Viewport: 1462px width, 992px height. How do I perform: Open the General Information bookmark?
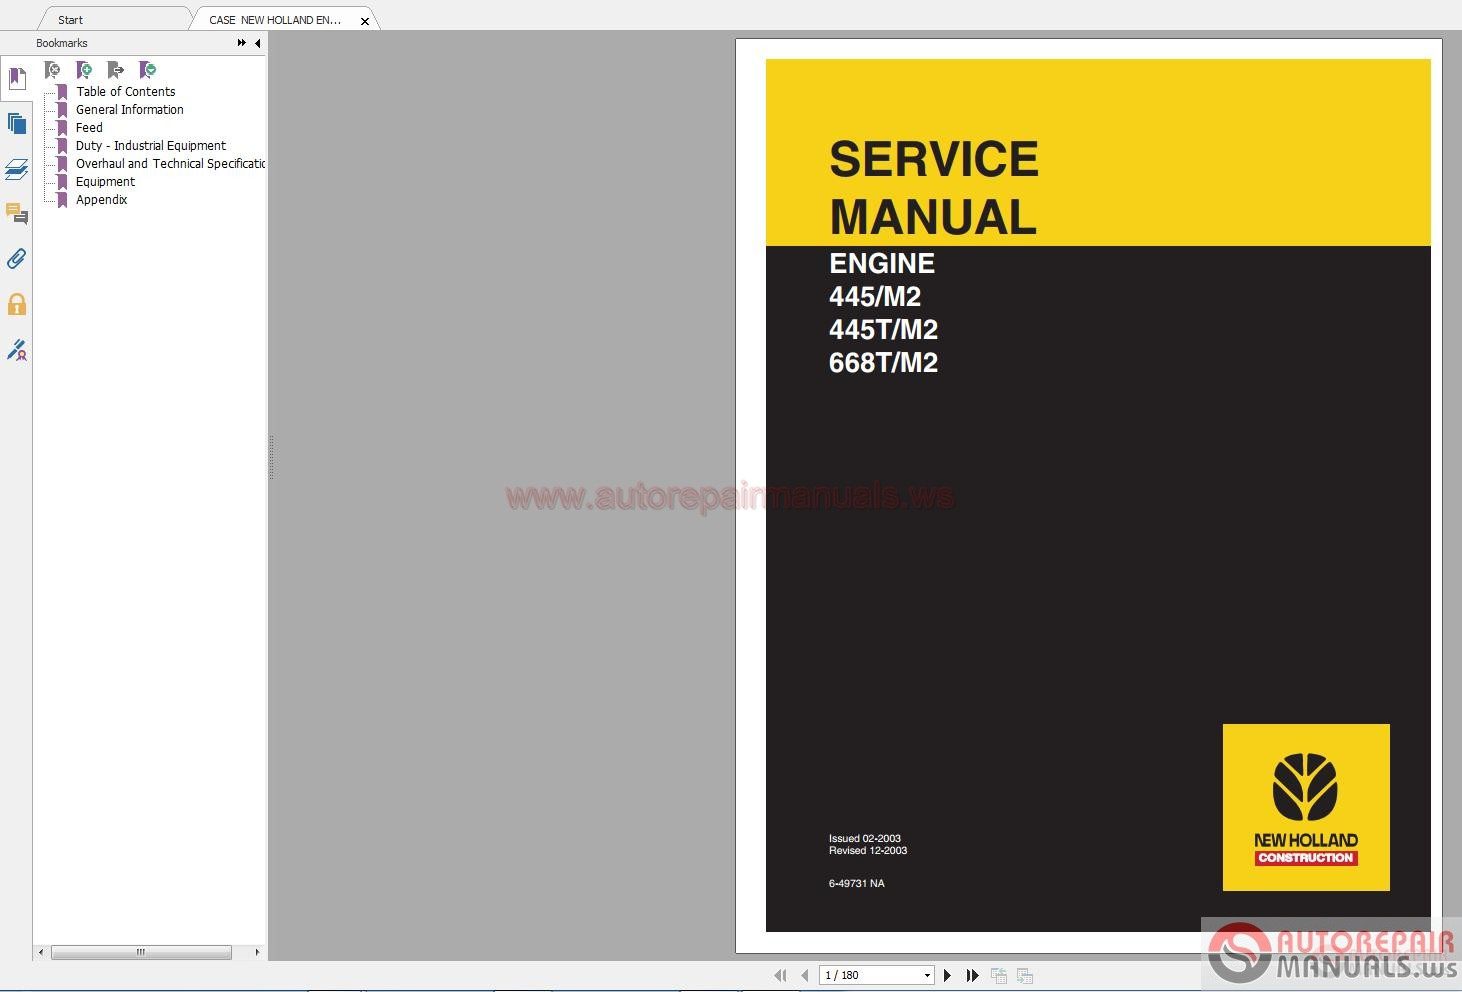pos(129,109)
